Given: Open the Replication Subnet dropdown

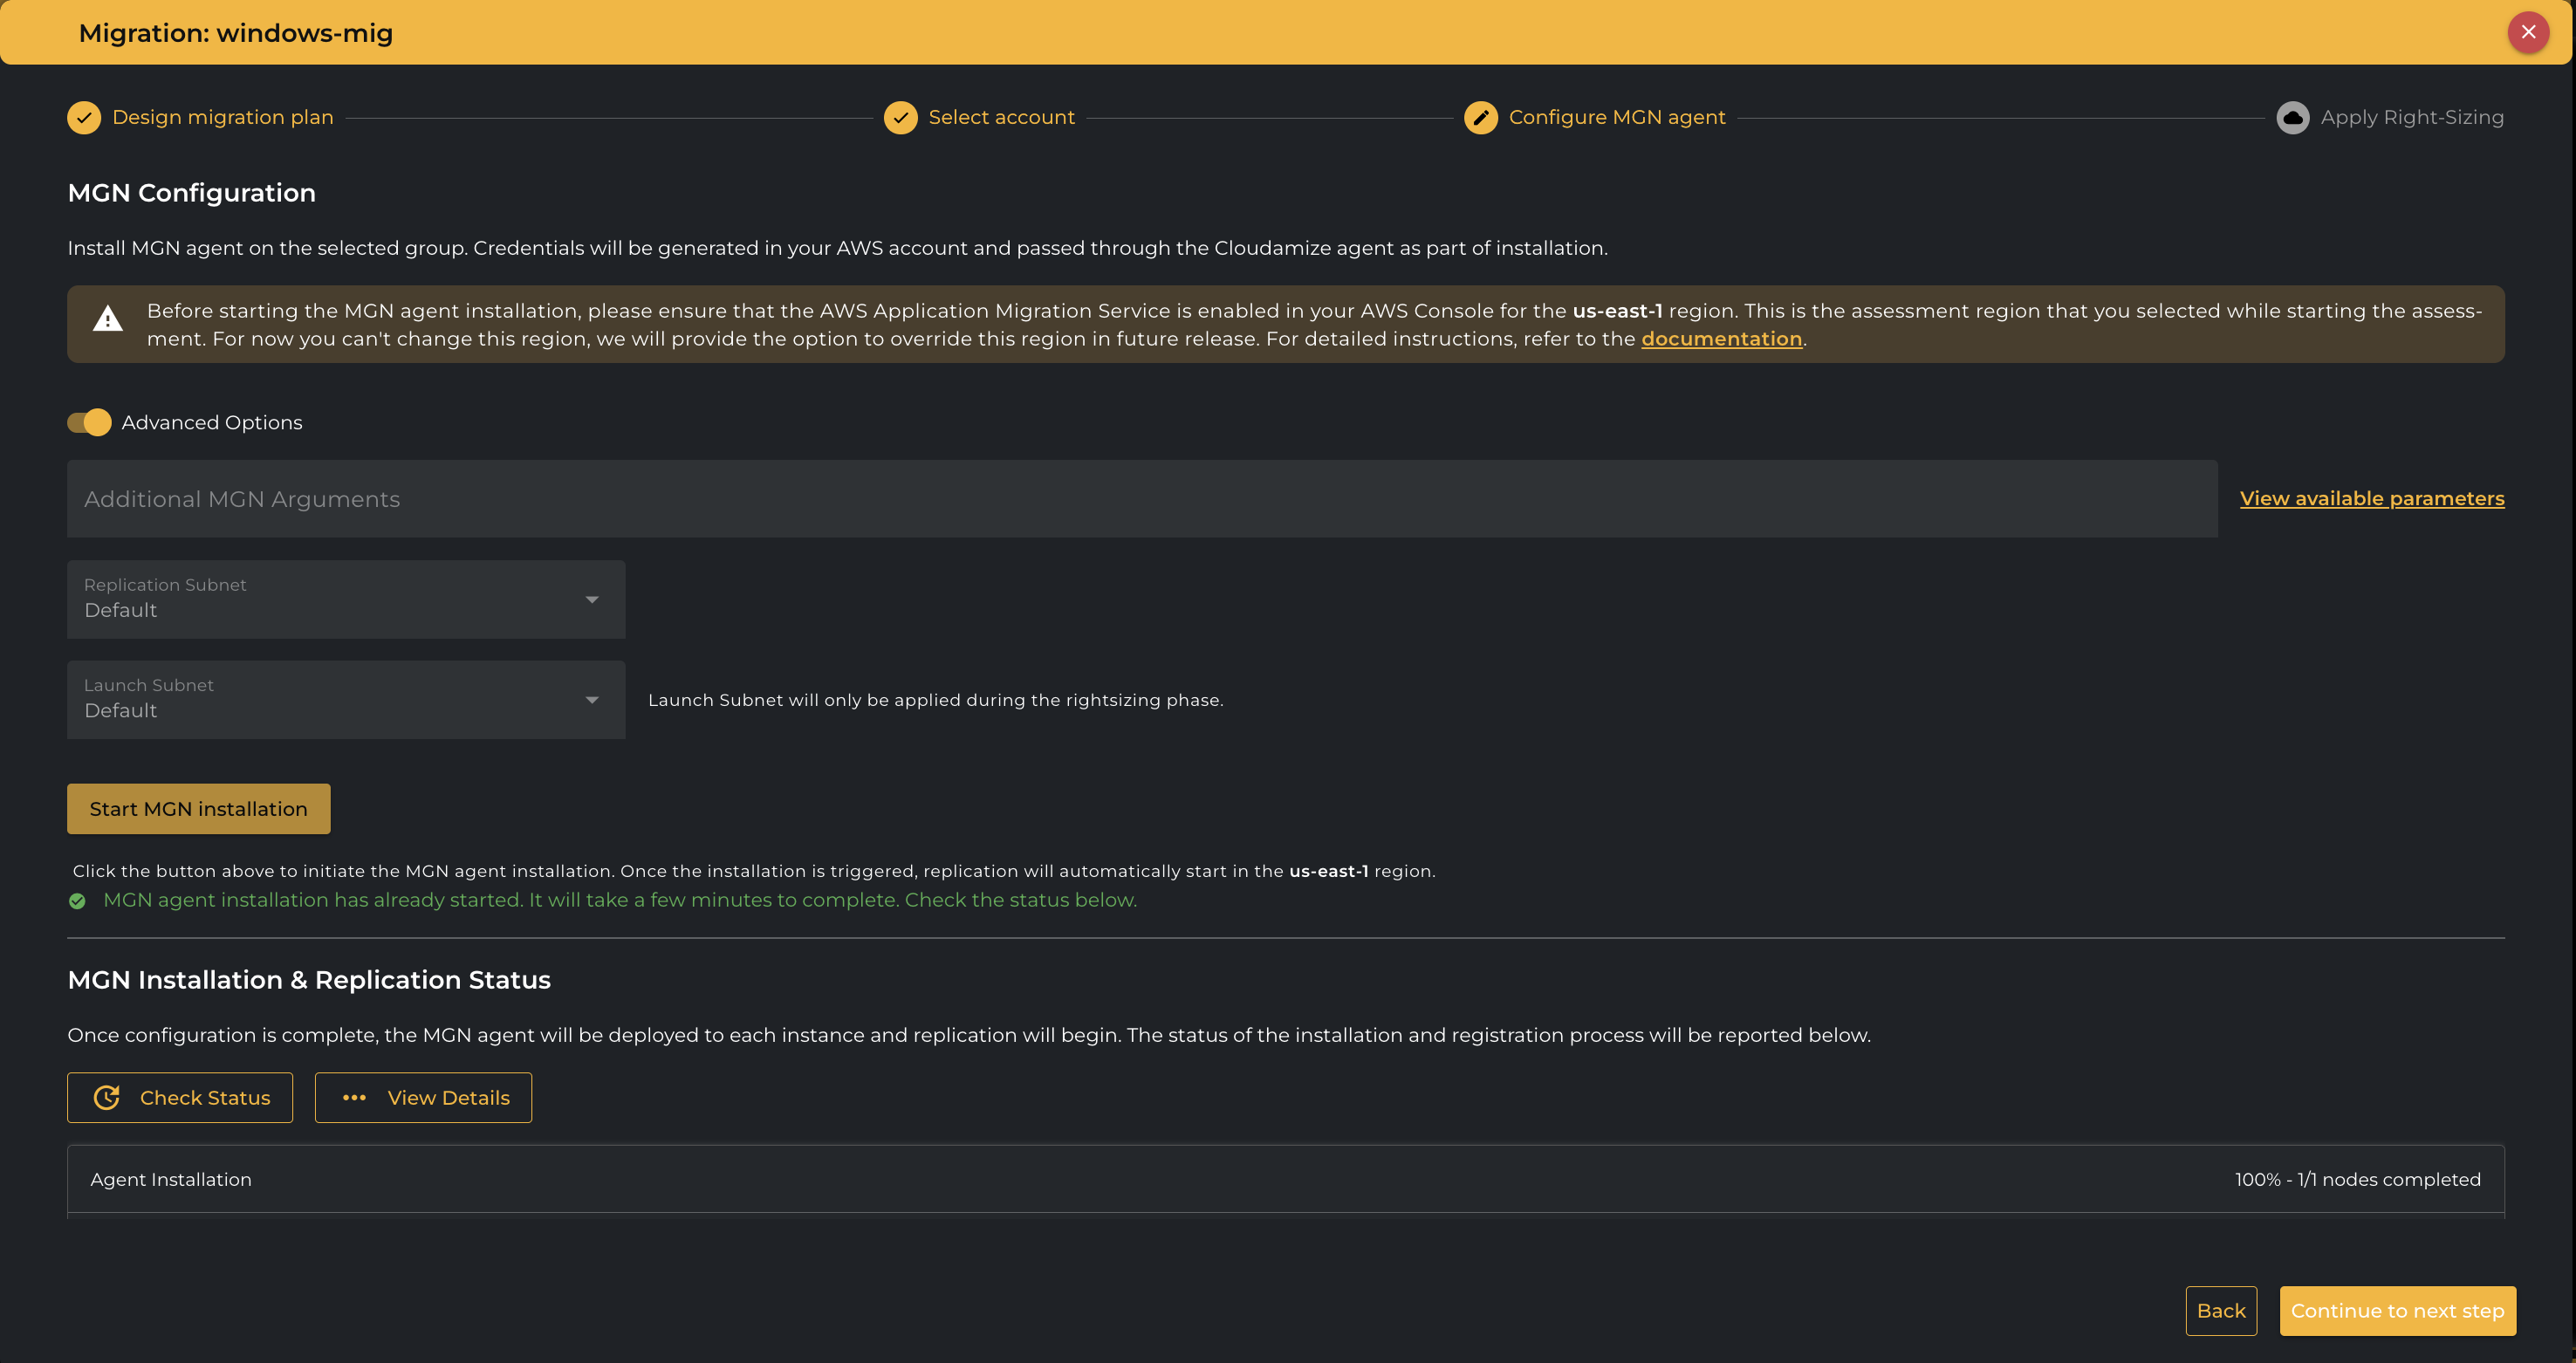Looking at the screenshot, I should [x=346, y=599].
